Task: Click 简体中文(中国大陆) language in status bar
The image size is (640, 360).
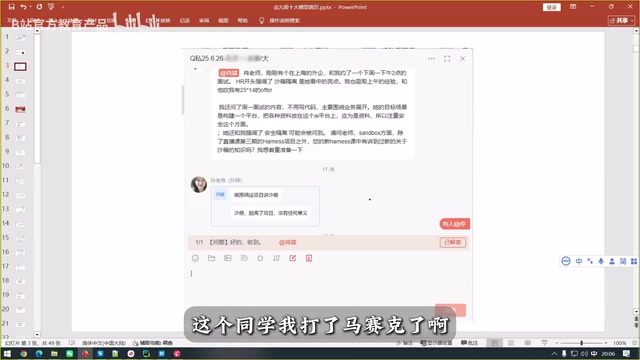Action: (104, 343)
